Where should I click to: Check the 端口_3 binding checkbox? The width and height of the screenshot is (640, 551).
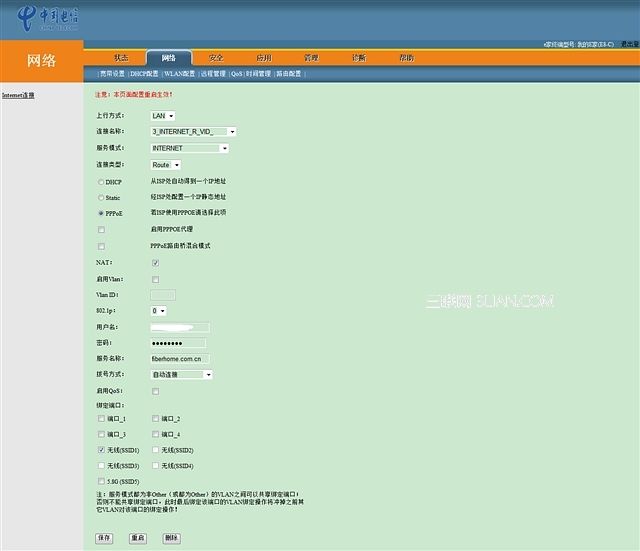101,434
